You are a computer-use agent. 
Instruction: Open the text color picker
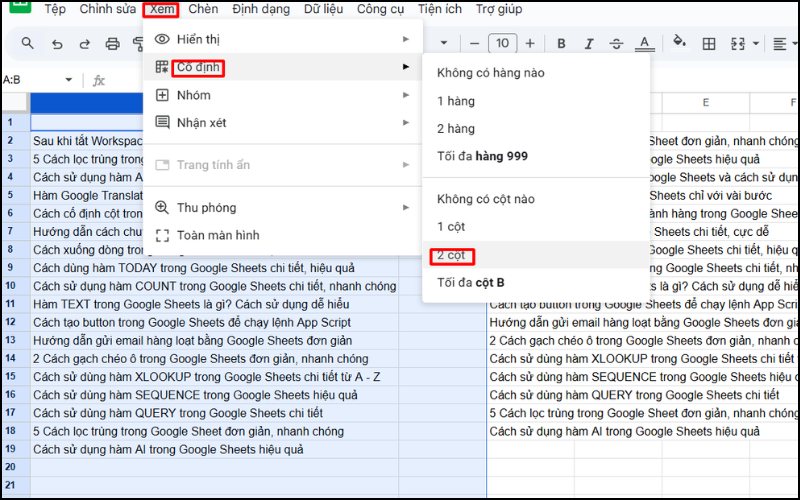[x=644, y=44]
